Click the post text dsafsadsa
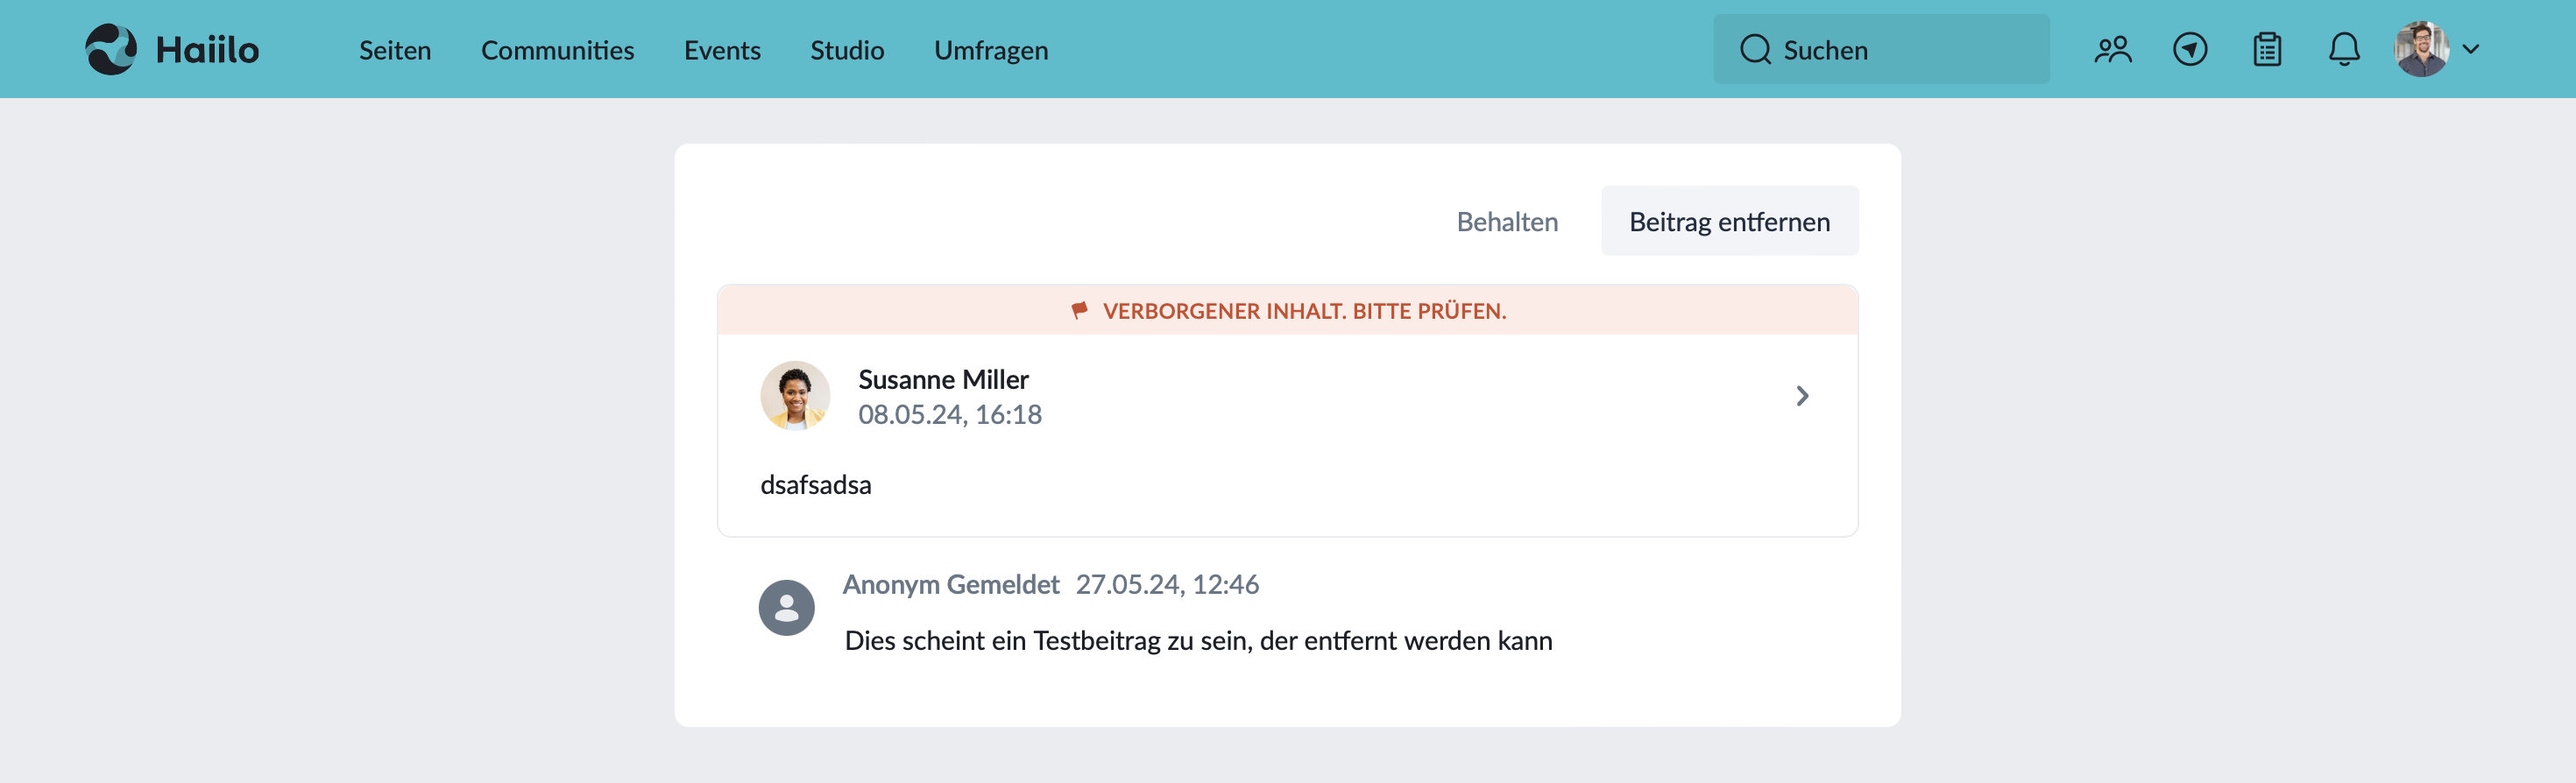The height and width of the screenshot is (783, 2576). pos(816,484)
